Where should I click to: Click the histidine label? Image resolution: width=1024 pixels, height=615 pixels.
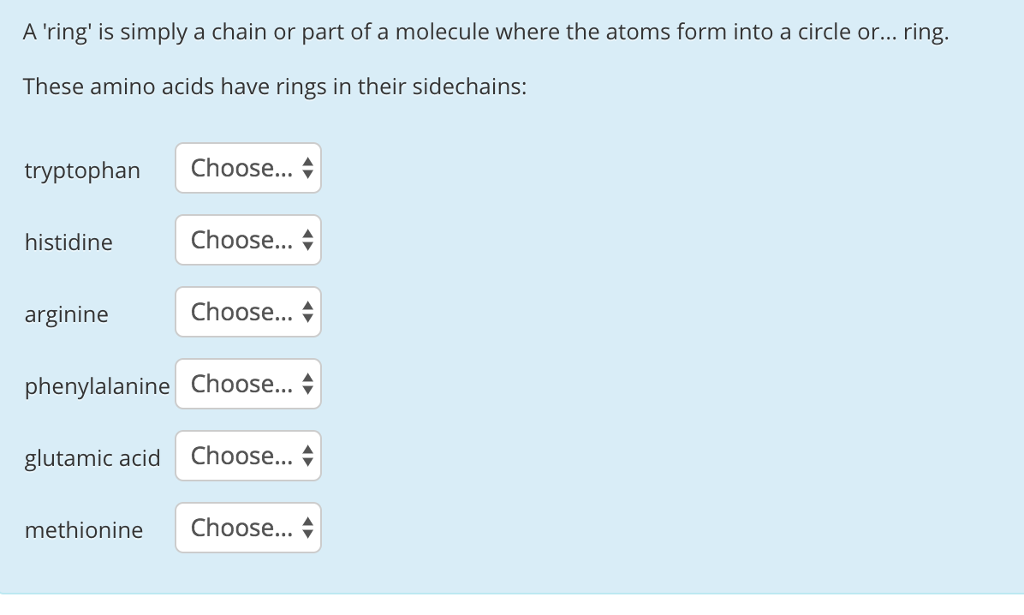tap(68, 243)
